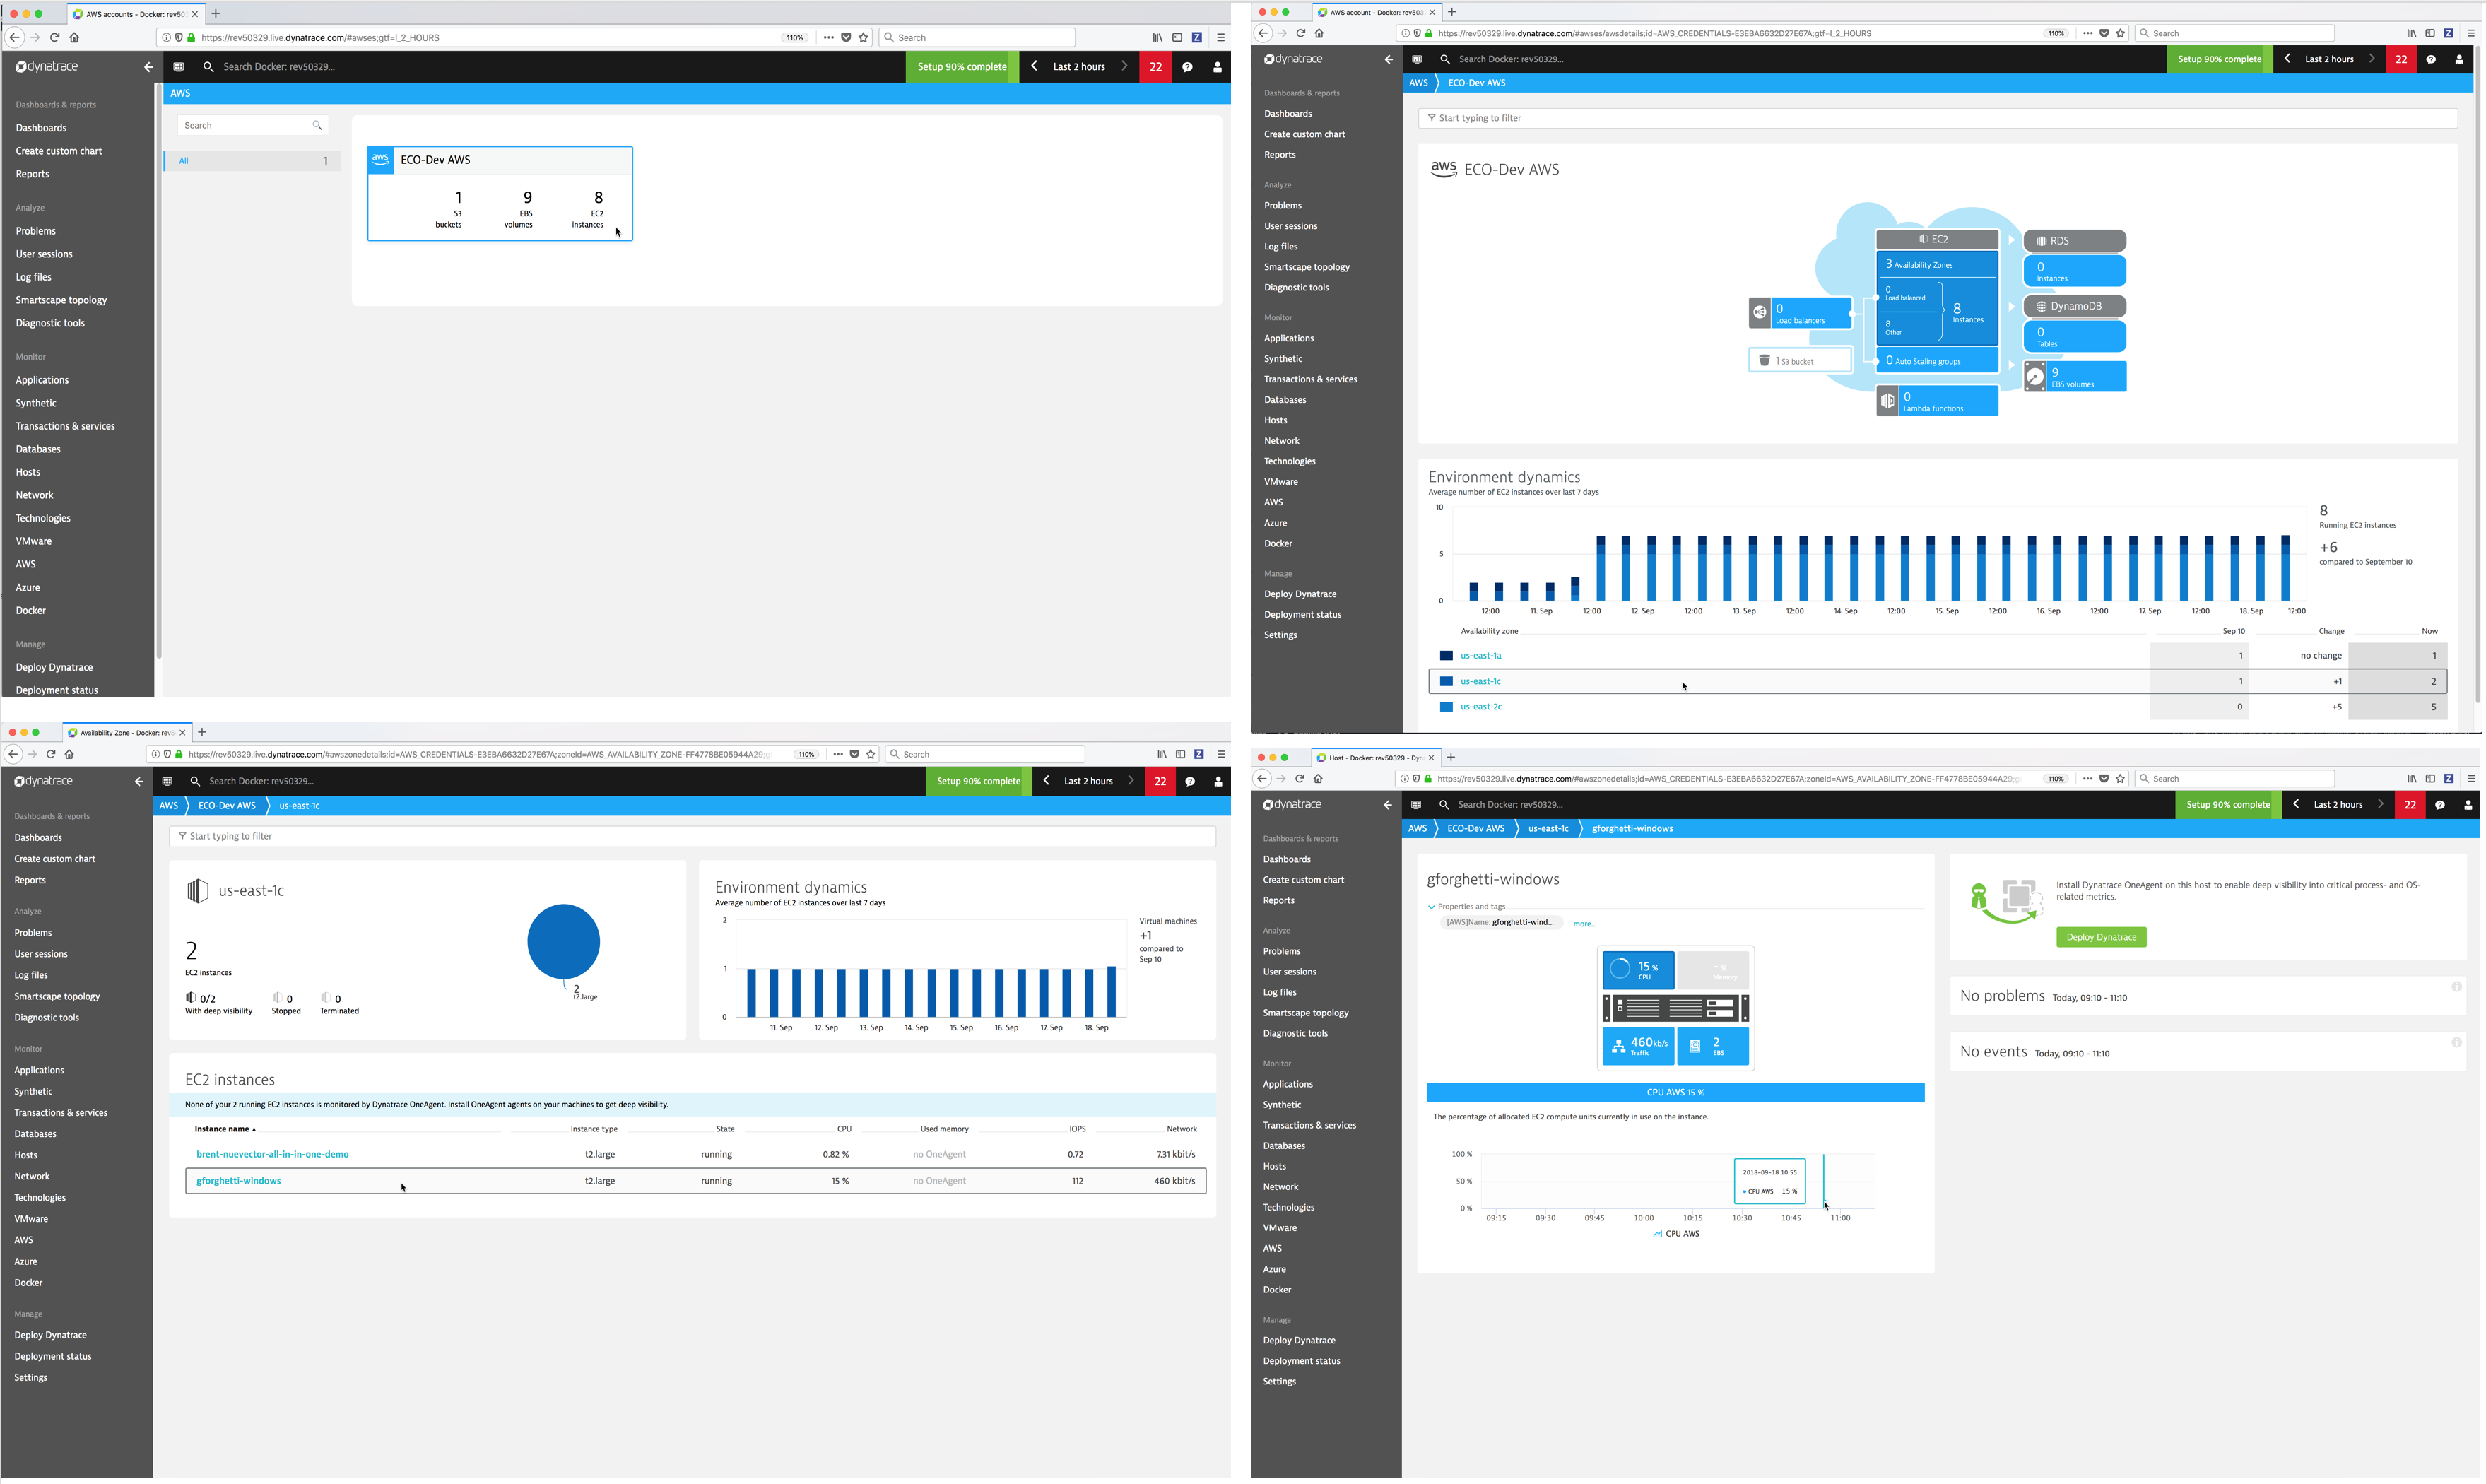Open gforghetti-windows instance link
This screenshot has height=1484, width=2486.
(x=238, y=1181)
